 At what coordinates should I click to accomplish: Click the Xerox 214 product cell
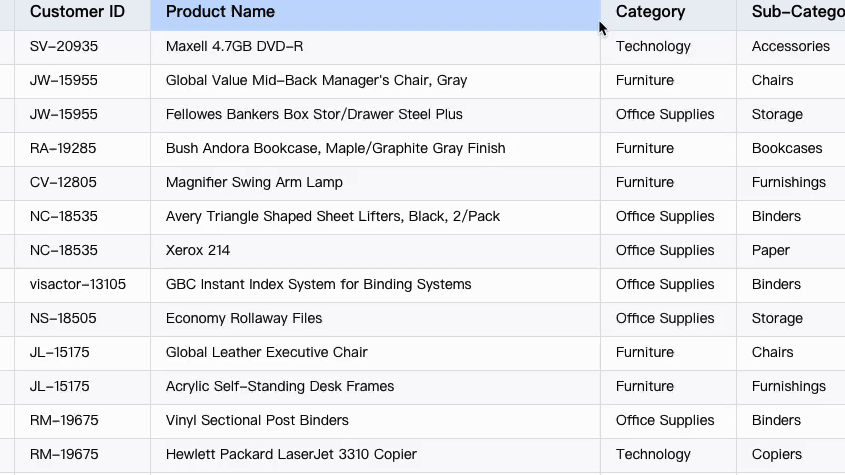(198, 251)
